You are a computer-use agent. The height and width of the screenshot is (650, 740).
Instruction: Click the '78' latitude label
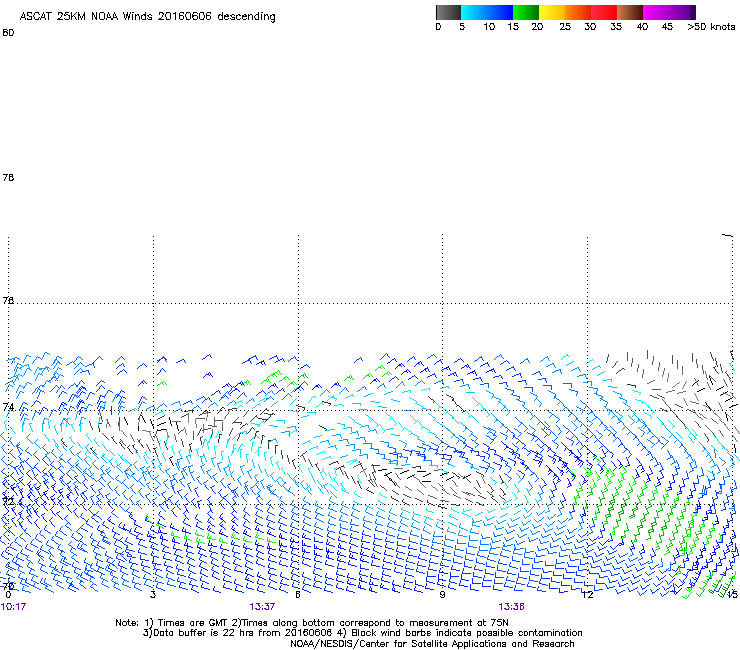click(x=8, y=177)
